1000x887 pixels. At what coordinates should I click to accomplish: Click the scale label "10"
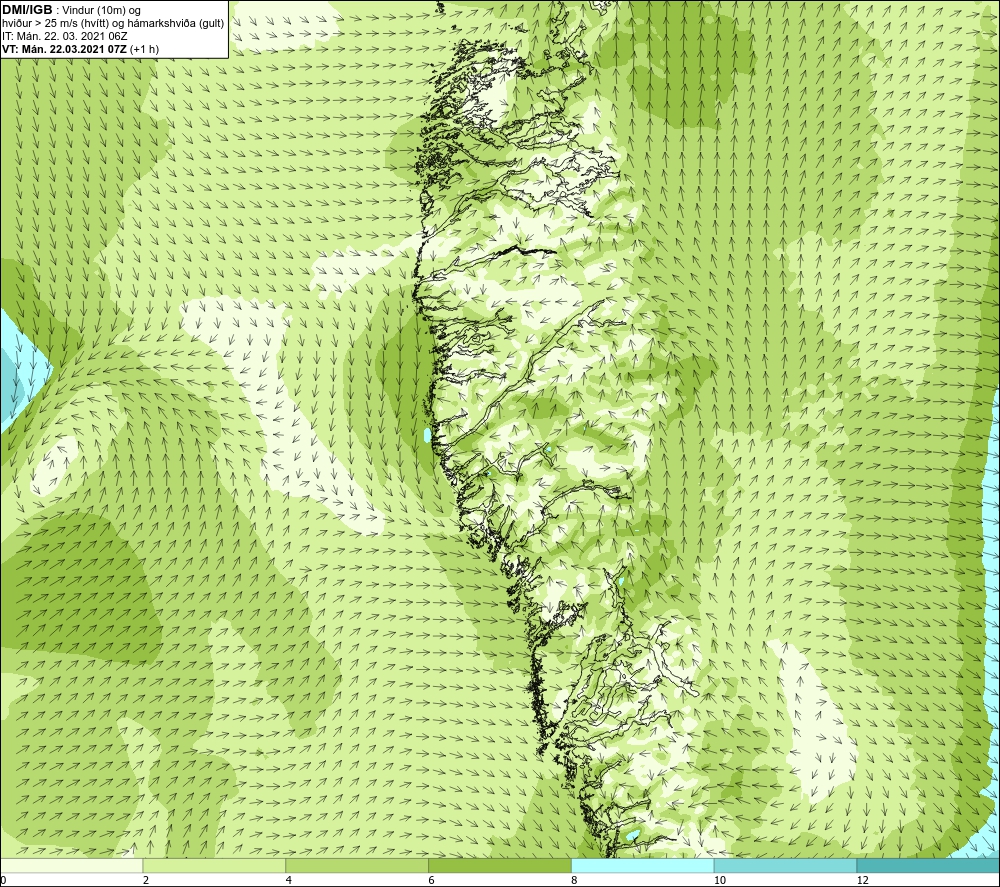[720, 881]
